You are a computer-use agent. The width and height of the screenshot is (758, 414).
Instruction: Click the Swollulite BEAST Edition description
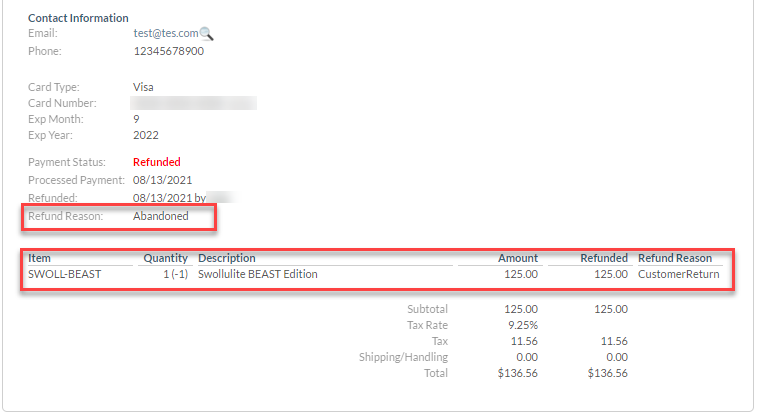(258, 274)
